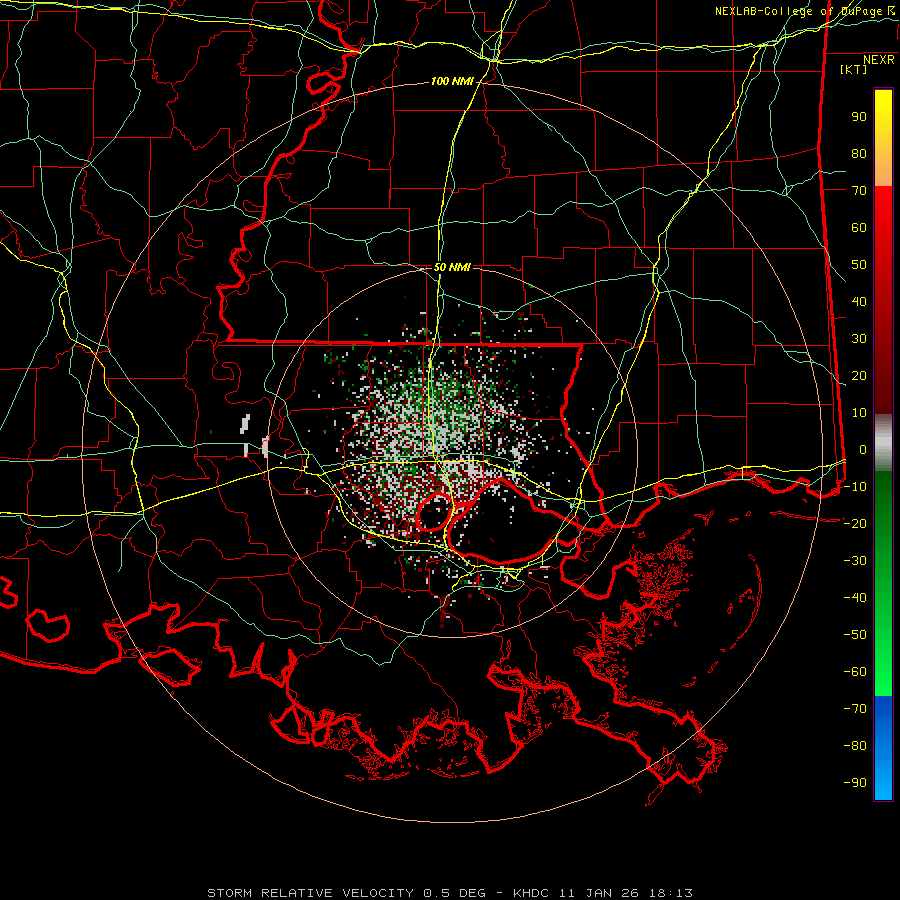Click the 90 value on velocity scale

(859, 117)
